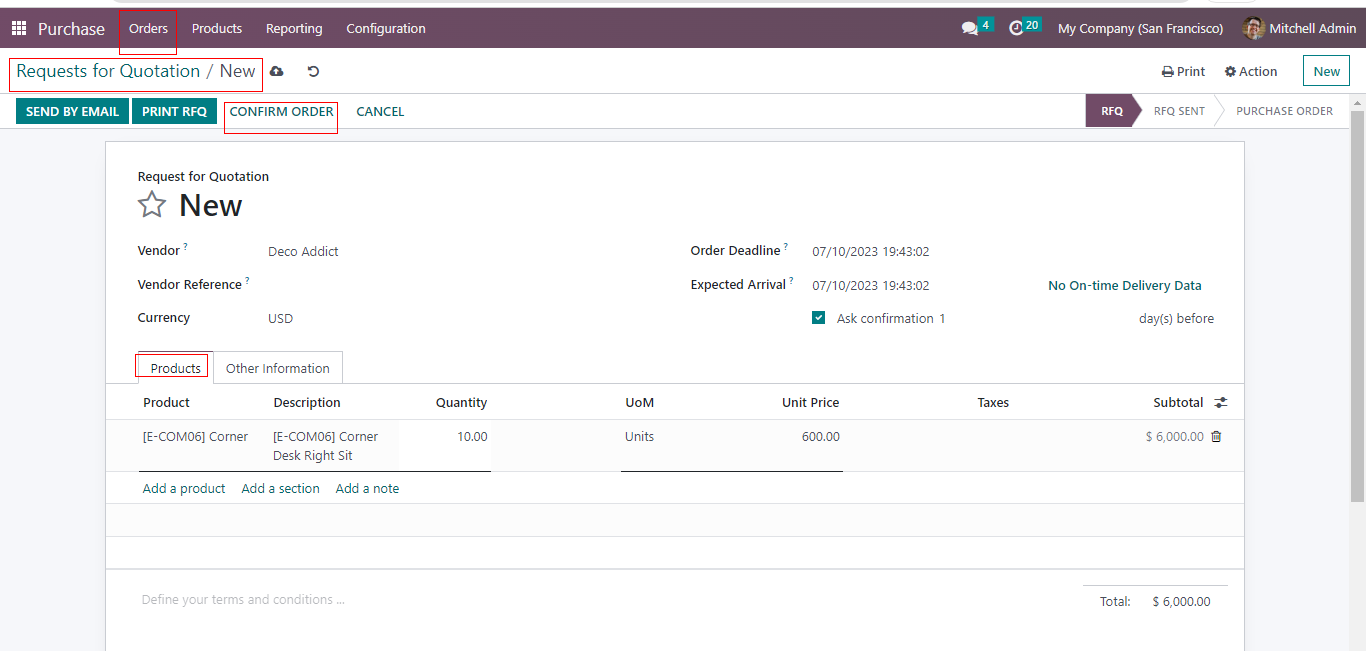Open the Reporting menu

(x=294, y=29)
